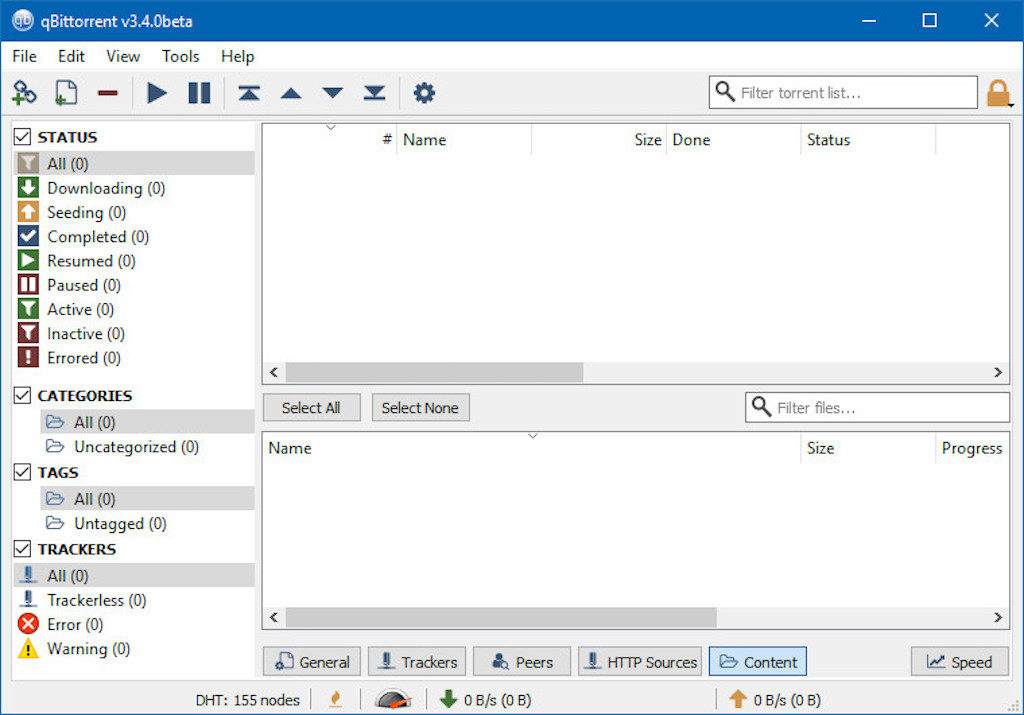
Task: Uncheck the TRACKERS section checkbox
Action: [x=22, y=548]
